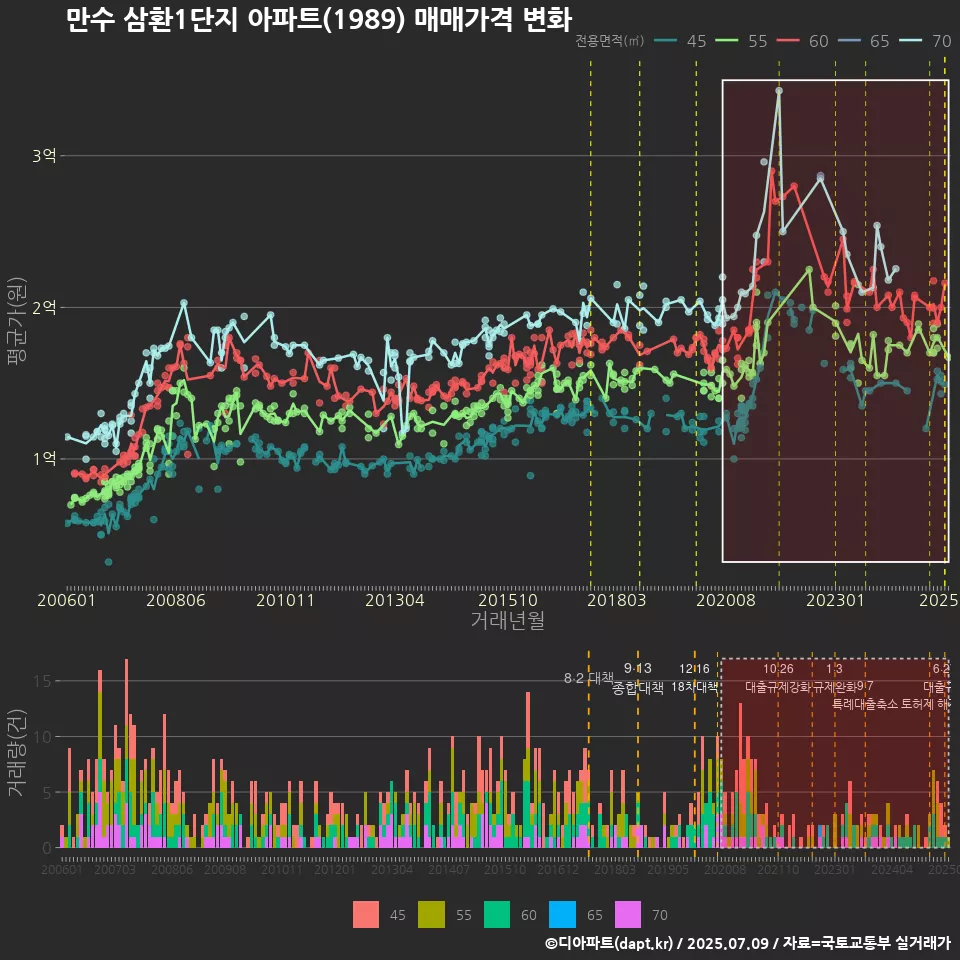
Task: Click the 201510 price chart x-axis label
Action: pos(508,600)
